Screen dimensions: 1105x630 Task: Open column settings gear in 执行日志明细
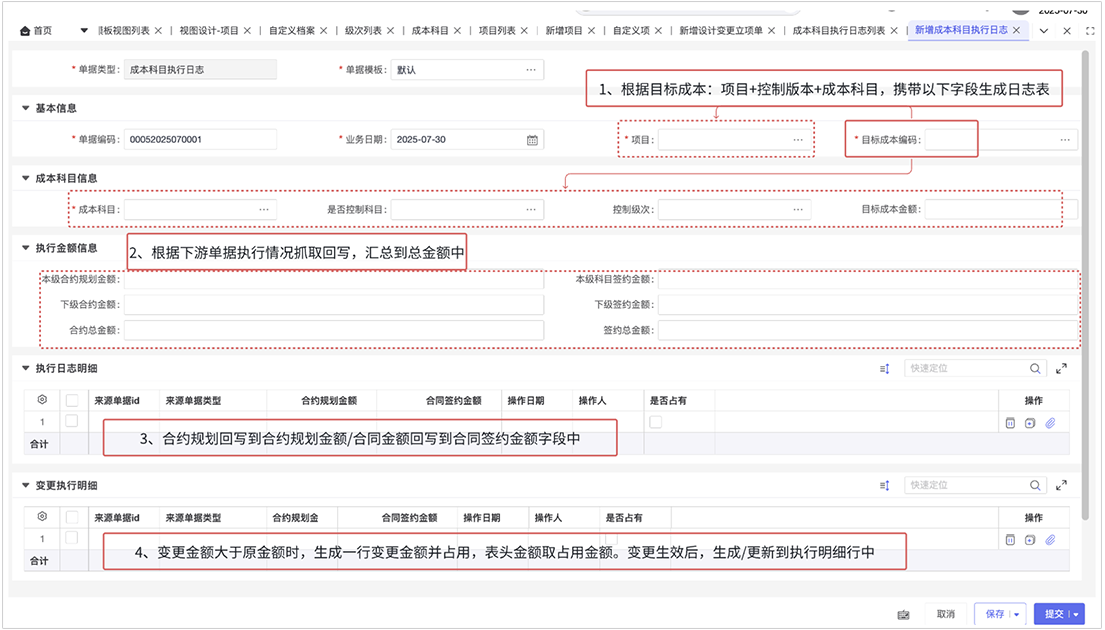click(42, 401)
